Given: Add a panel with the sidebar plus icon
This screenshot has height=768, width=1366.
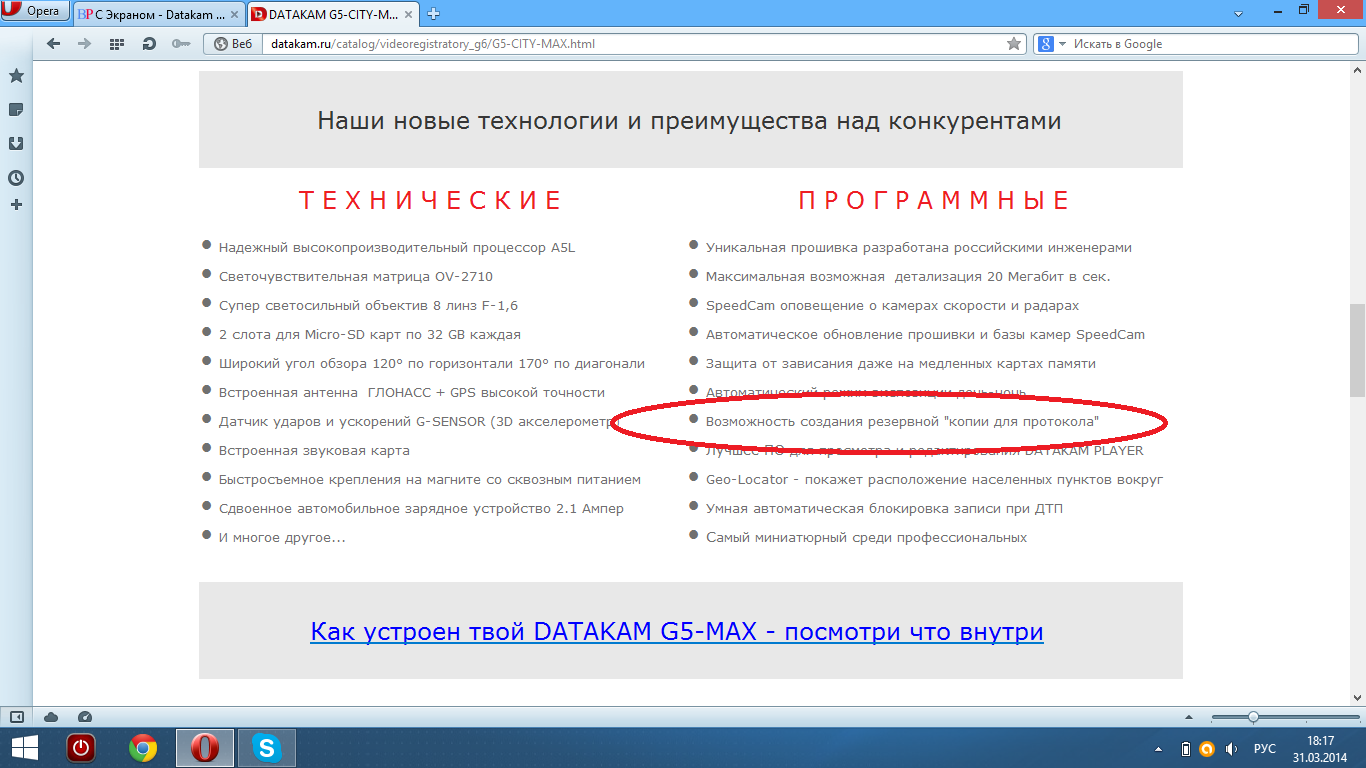Looking at the screenshot, I should (16, 205).
